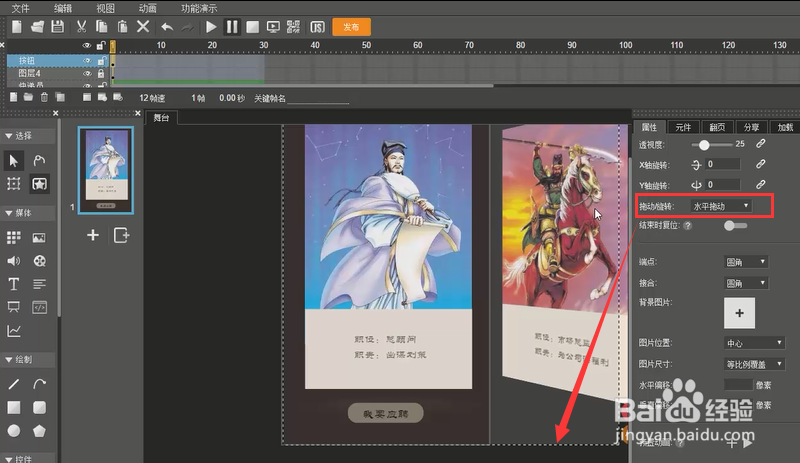
Task: Switch to the 元件 tab
Action: pos(683,127)
